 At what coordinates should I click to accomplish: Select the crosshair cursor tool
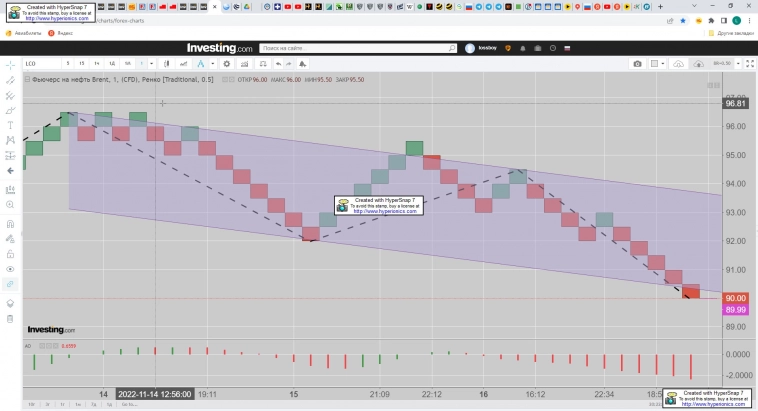10,65
